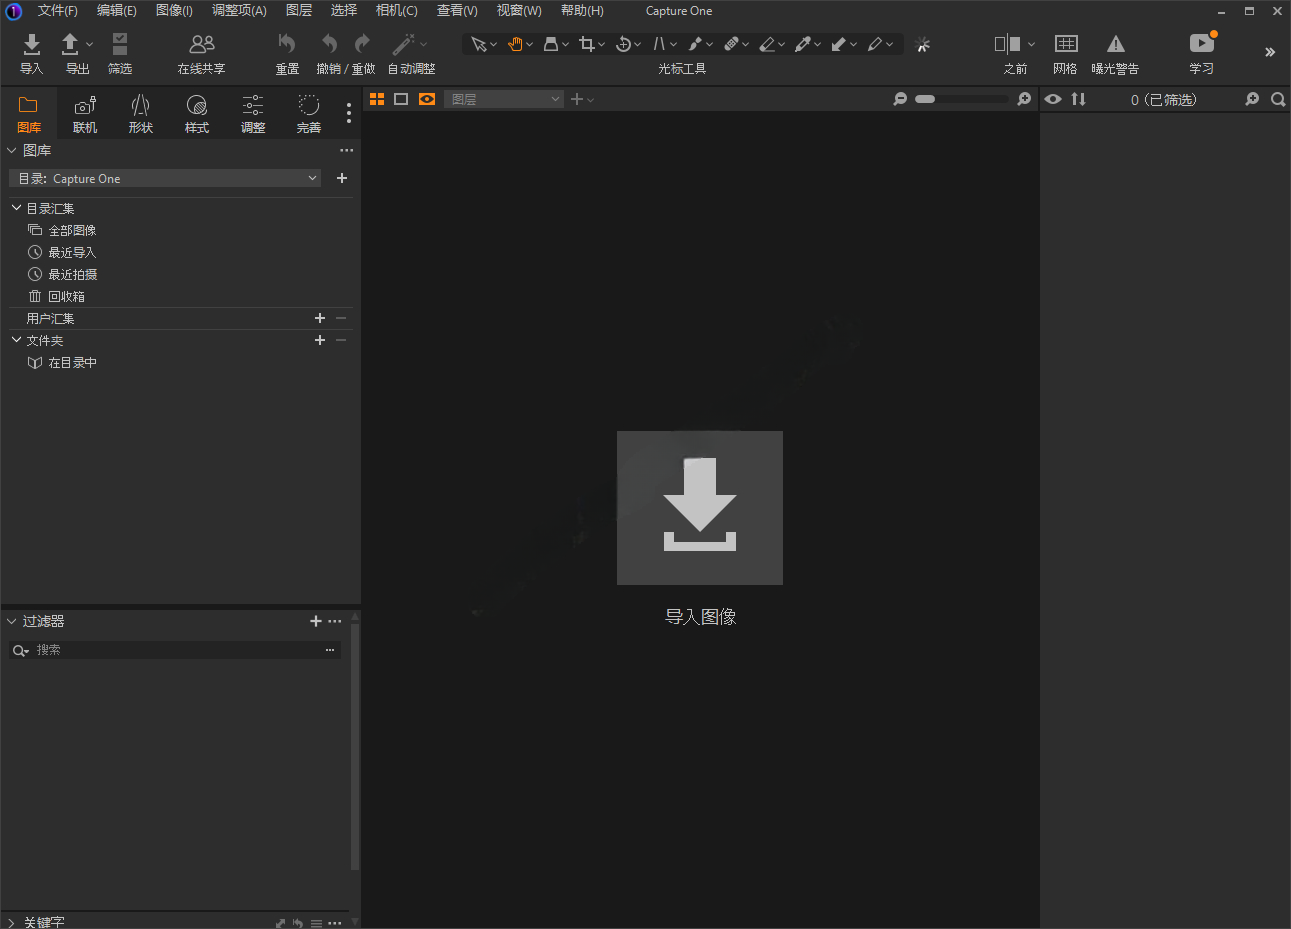Enable thumbnail grid view in browser toolbar

click(377, 99)
